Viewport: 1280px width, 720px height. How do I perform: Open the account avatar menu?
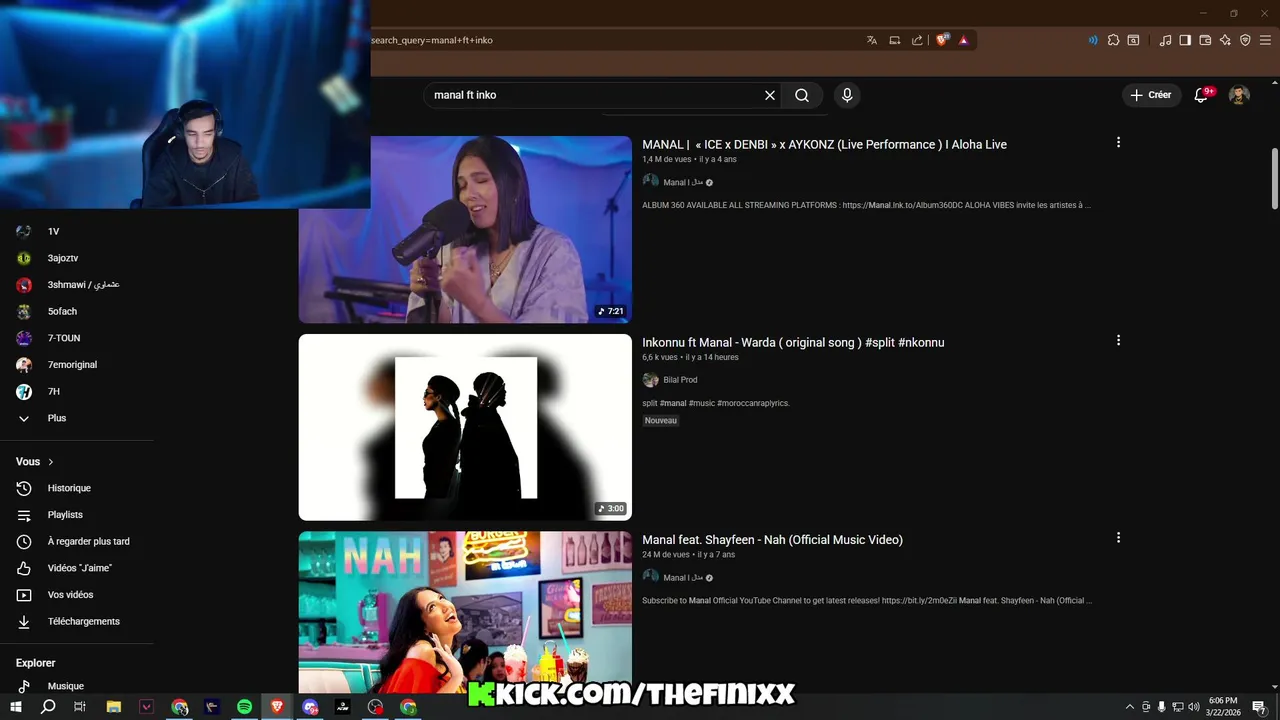pos(1239,95)
